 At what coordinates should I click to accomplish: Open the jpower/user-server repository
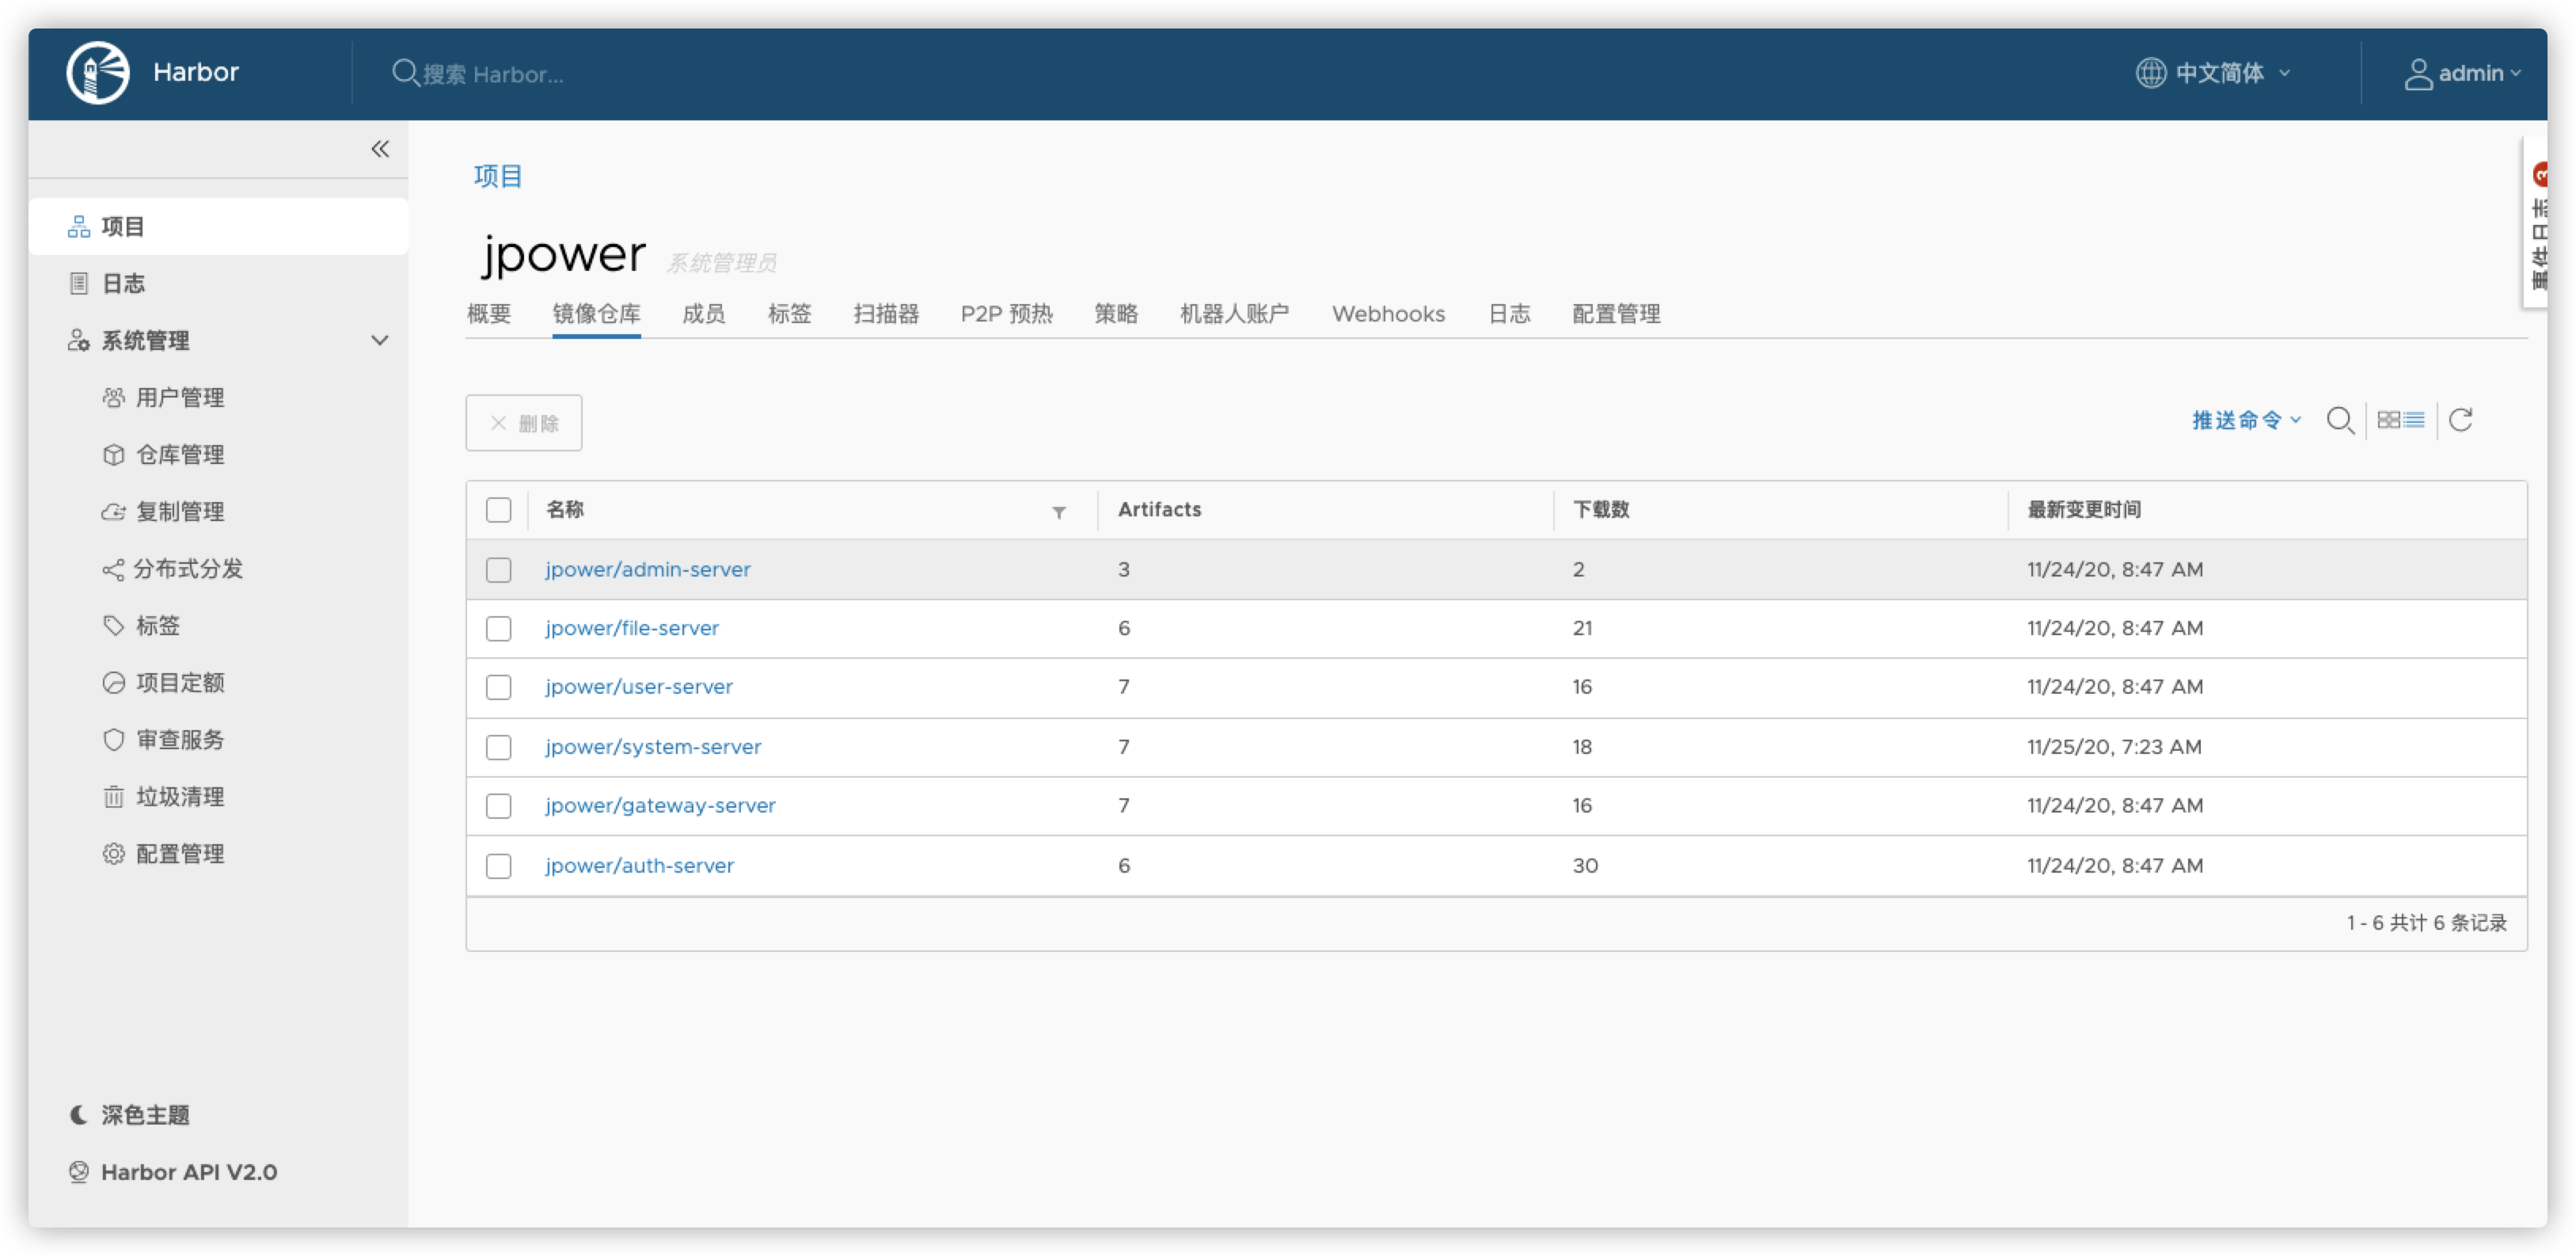click(x=639, y=688)
